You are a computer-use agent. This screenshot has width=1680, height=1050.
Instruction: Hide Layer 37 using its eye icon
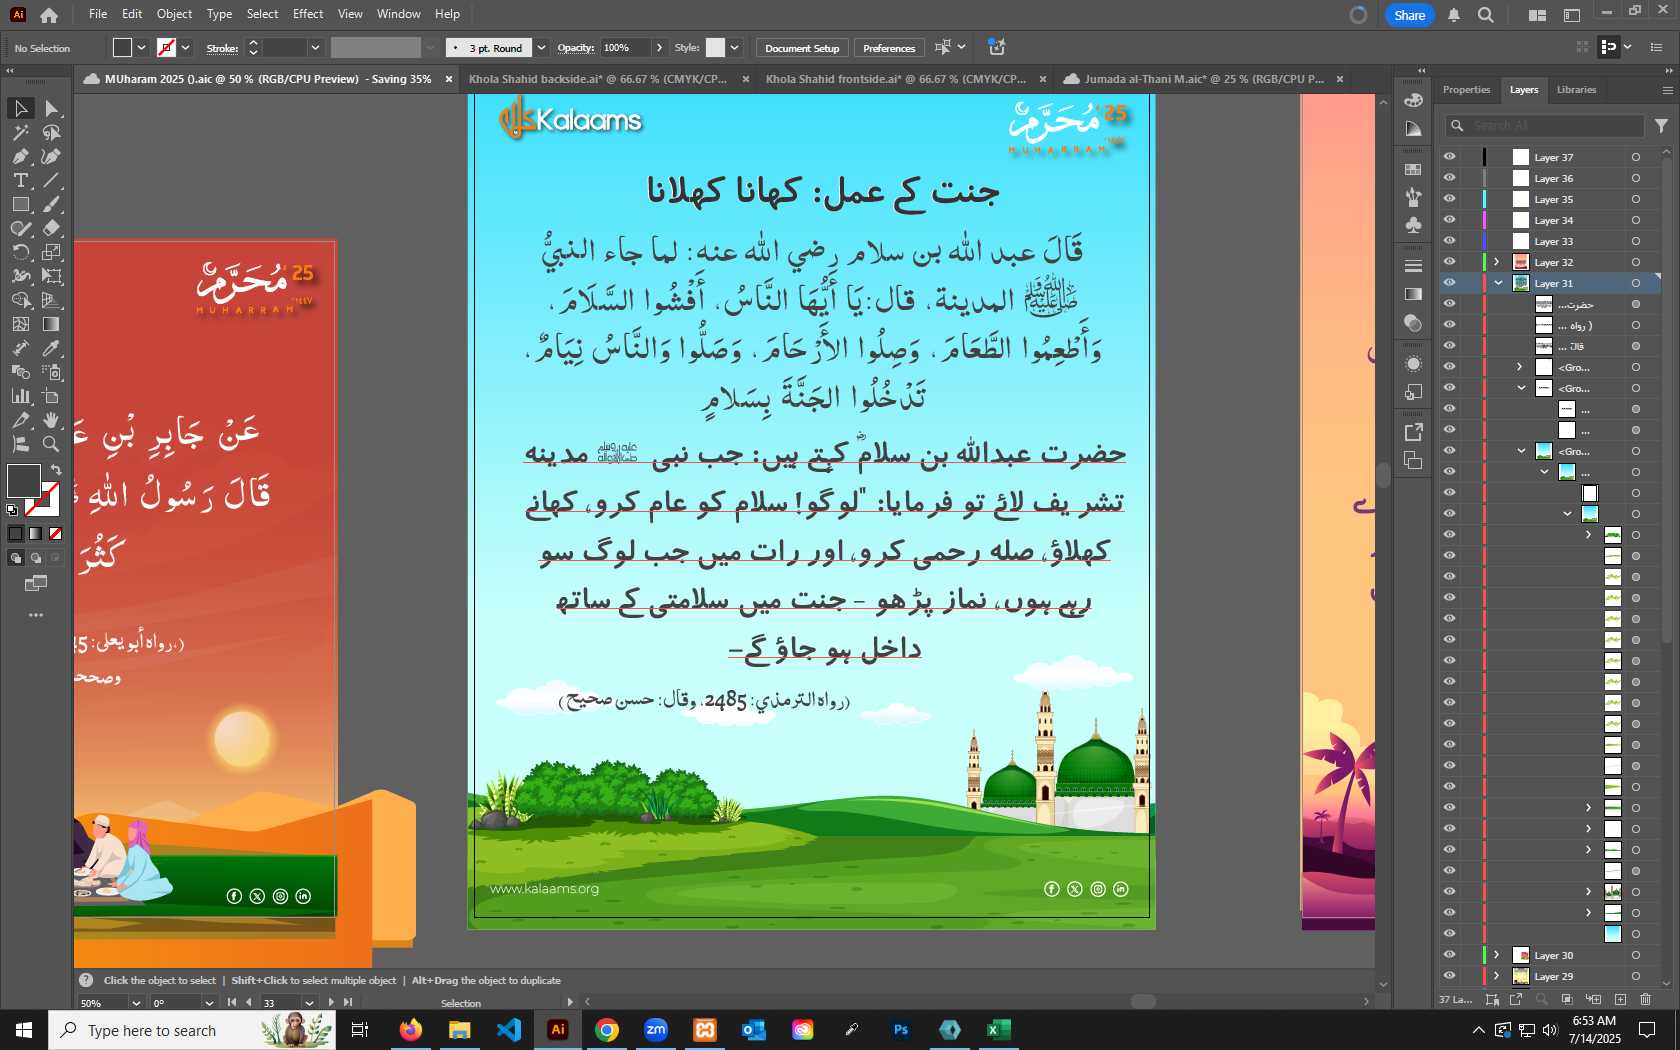click(x=1449, y=157)
